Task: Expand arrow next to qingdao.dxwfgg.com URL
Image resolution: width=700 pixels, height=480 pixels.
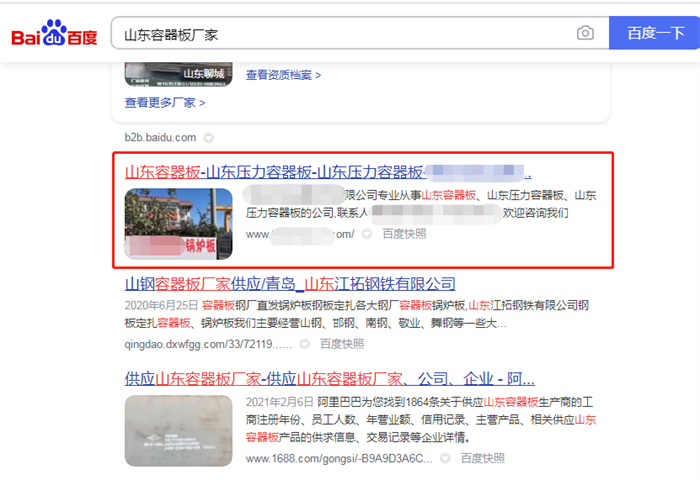Action: click(x=304, y=344)
